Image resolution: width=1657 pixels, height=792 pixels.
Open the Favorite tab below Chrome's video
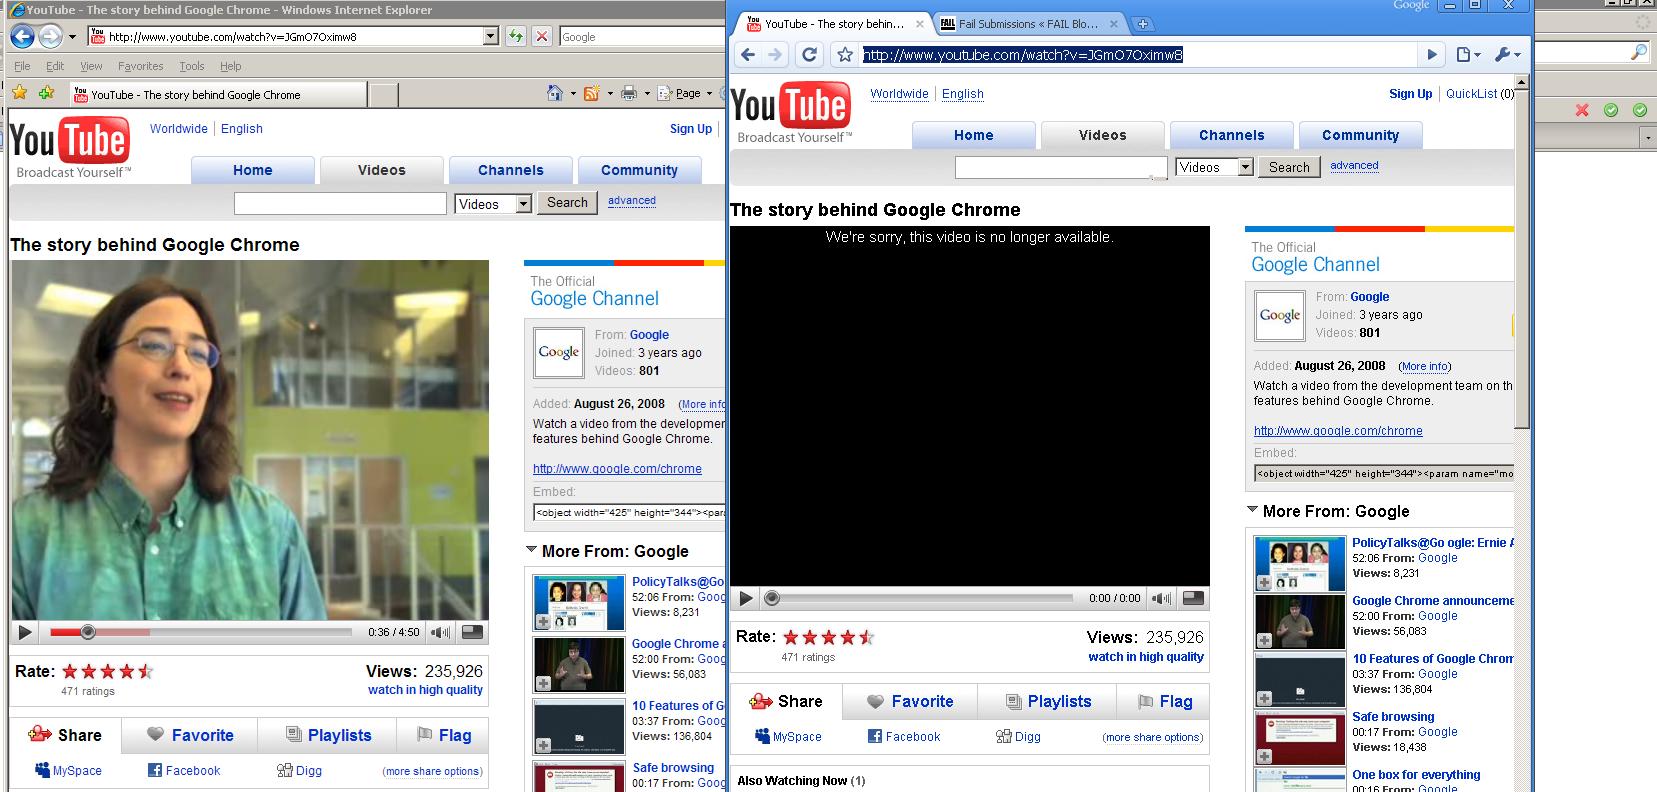point(911,701)
